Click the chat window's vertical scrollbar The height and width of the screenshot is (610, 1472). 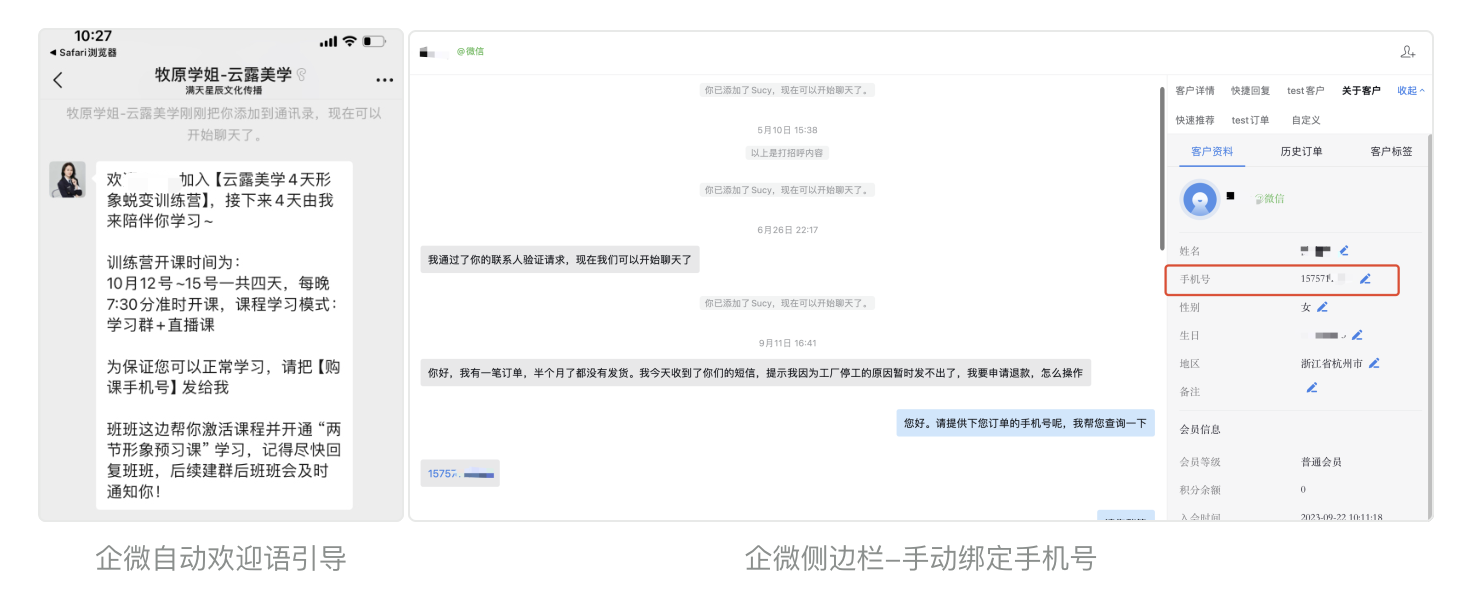1161,168
